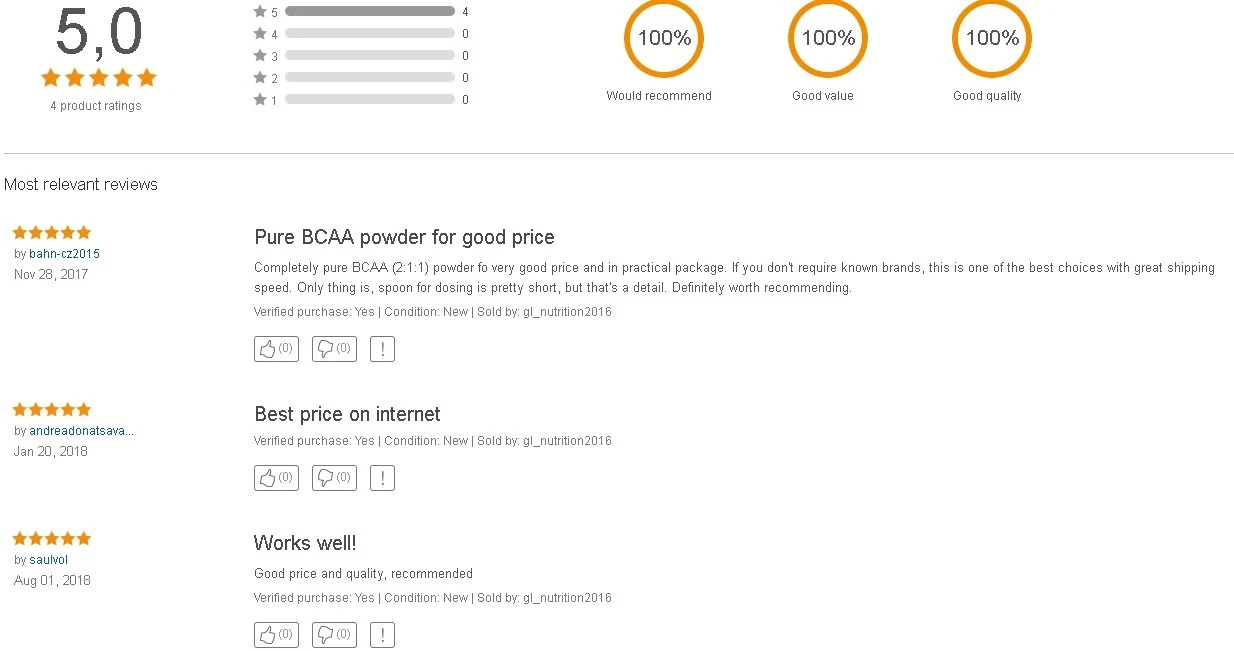Thumbs down the 'Pure BCAA powder' review

click(x=334, y=349)
